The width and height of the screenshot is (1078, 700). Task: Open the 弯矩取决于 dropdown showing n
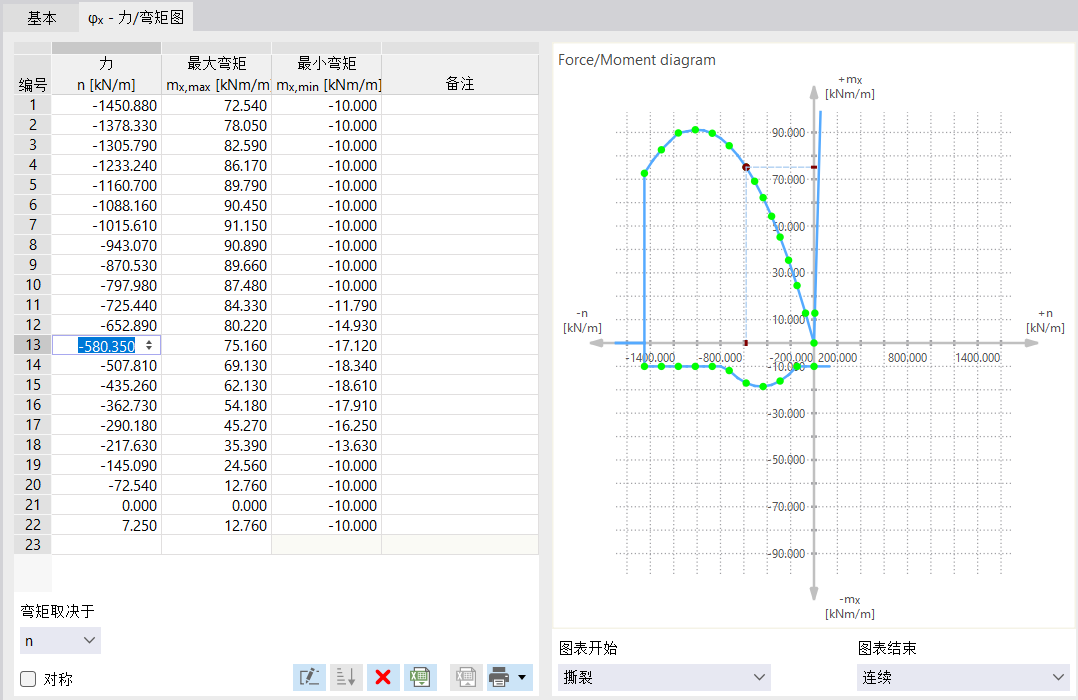(x=60, y=641)
